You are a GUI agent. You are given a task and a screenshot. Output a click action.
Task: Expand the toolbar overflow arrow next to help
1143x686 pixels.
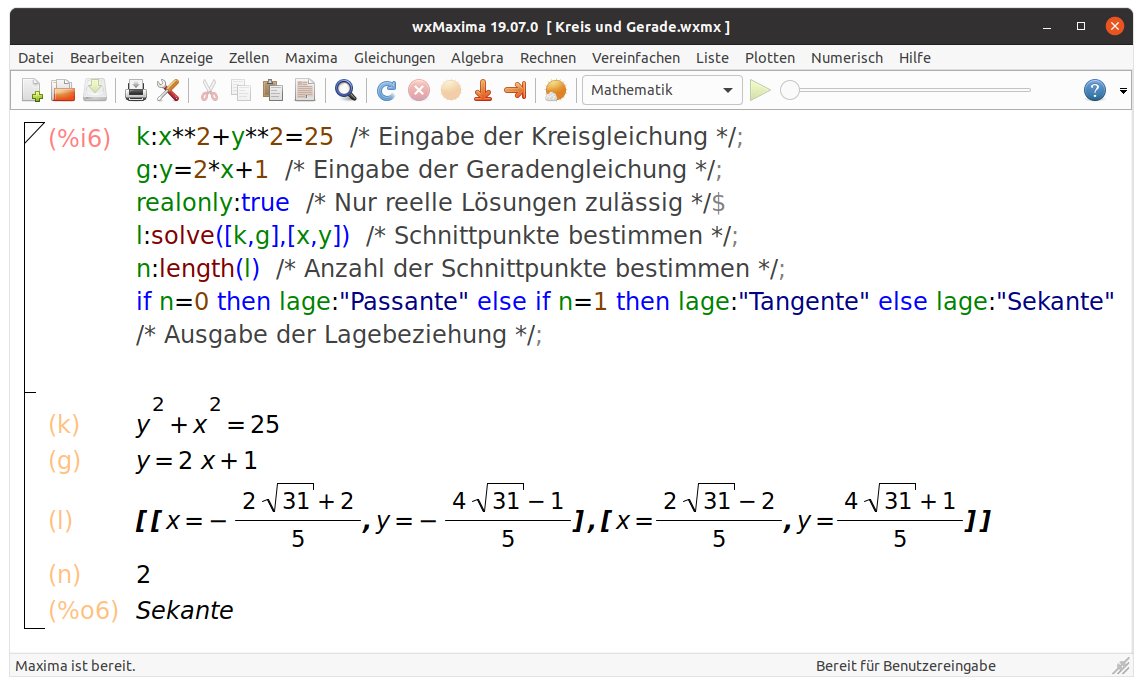(1123, 91)
